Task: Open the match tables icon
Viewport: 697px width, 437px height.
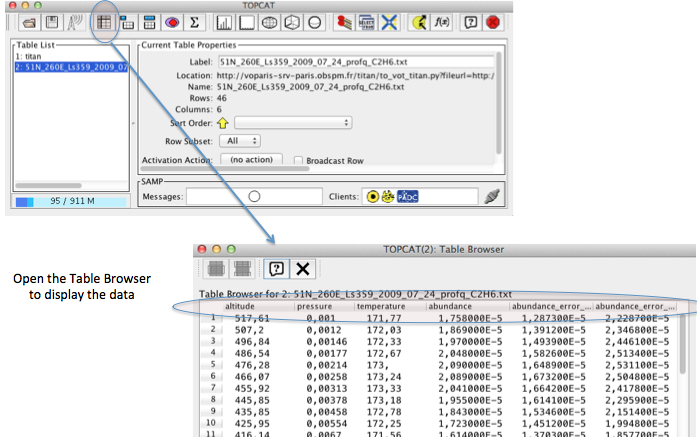Action: [344, 23]
